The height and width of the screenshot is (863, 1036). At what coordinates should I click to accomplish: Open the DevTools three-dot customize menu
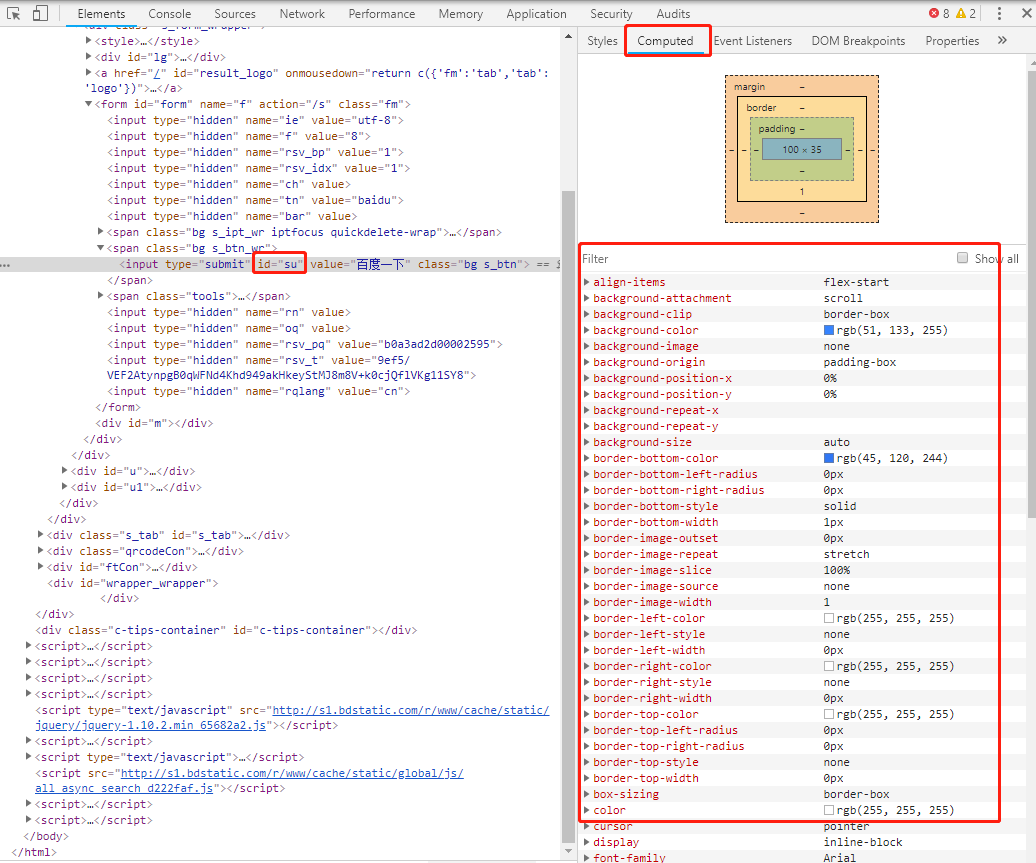[x=999, y=13]
